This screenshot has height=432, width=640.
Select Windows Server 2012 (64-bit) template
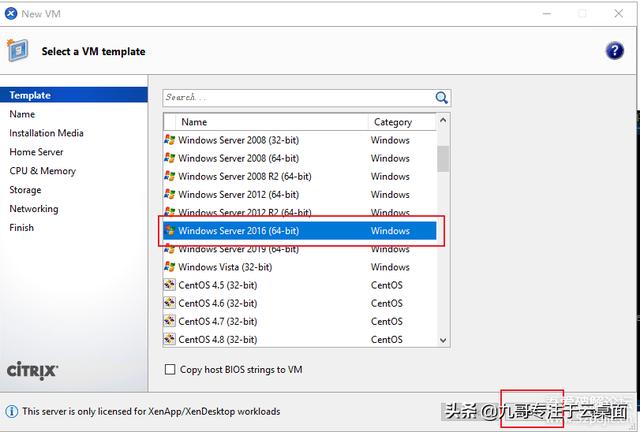tap(238, 194)
